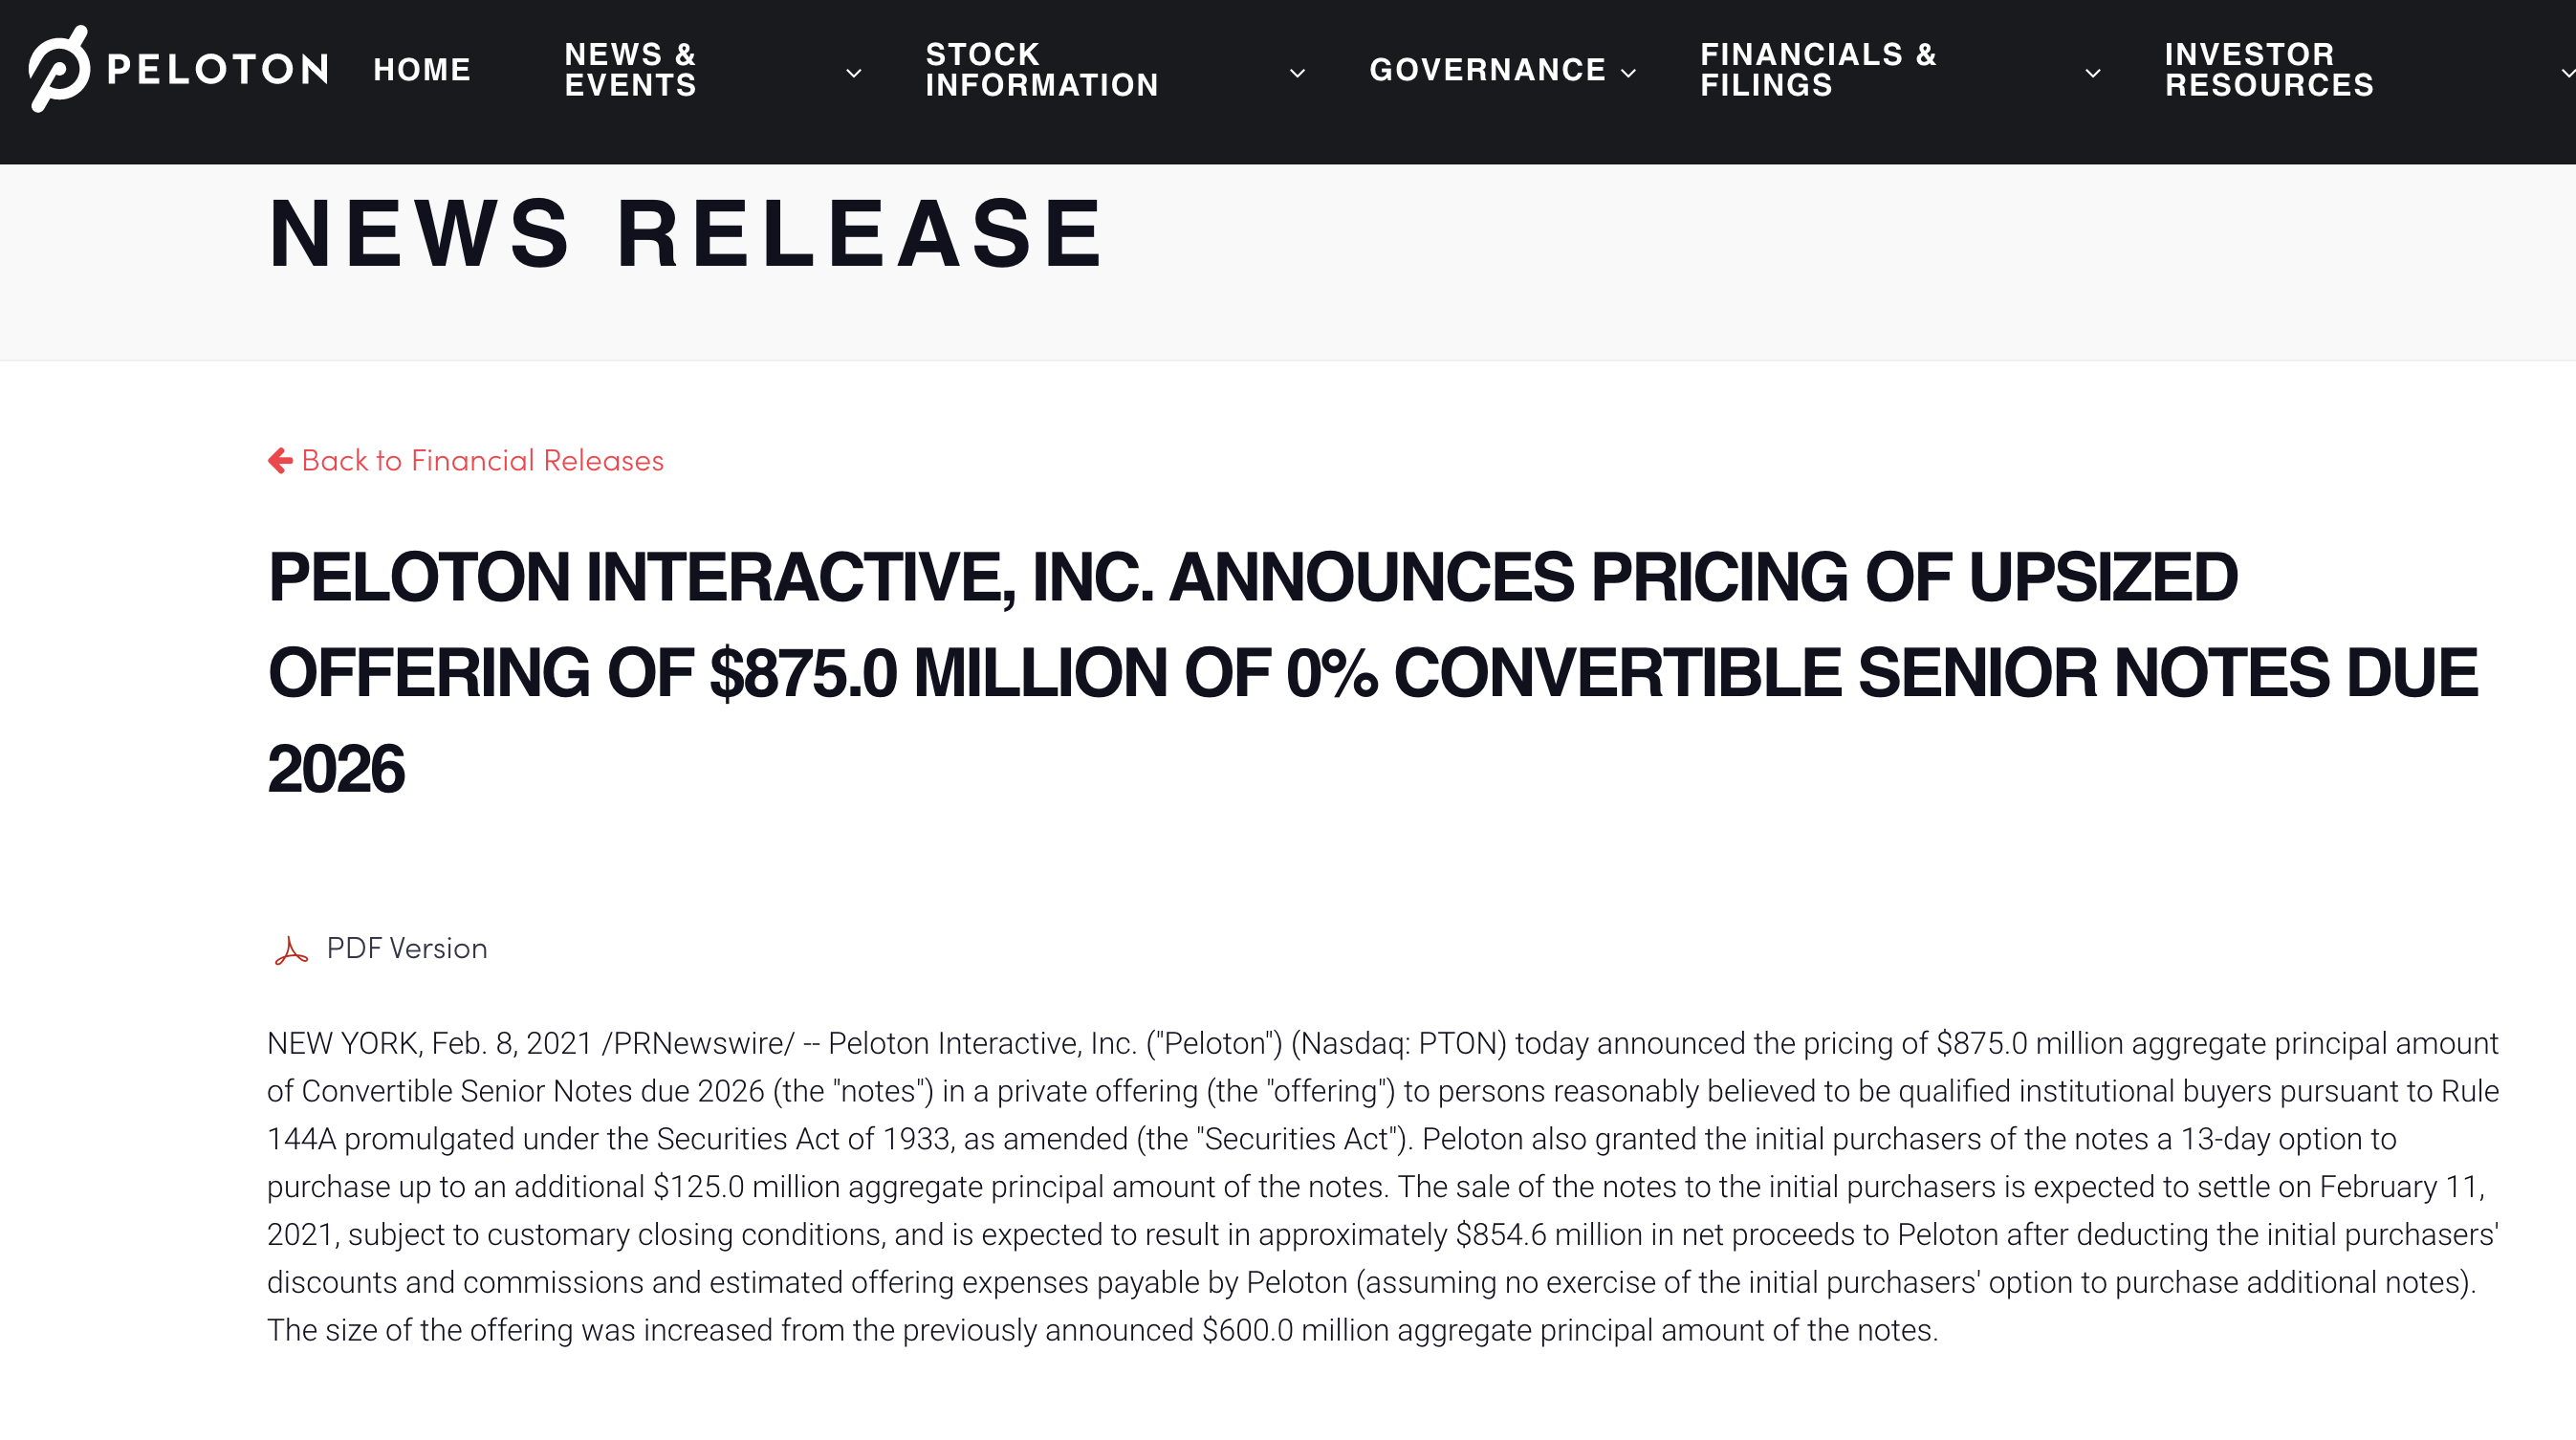Expand the Investor Resources chevron
The image size is (2576, 1440).
point(2567,73)
